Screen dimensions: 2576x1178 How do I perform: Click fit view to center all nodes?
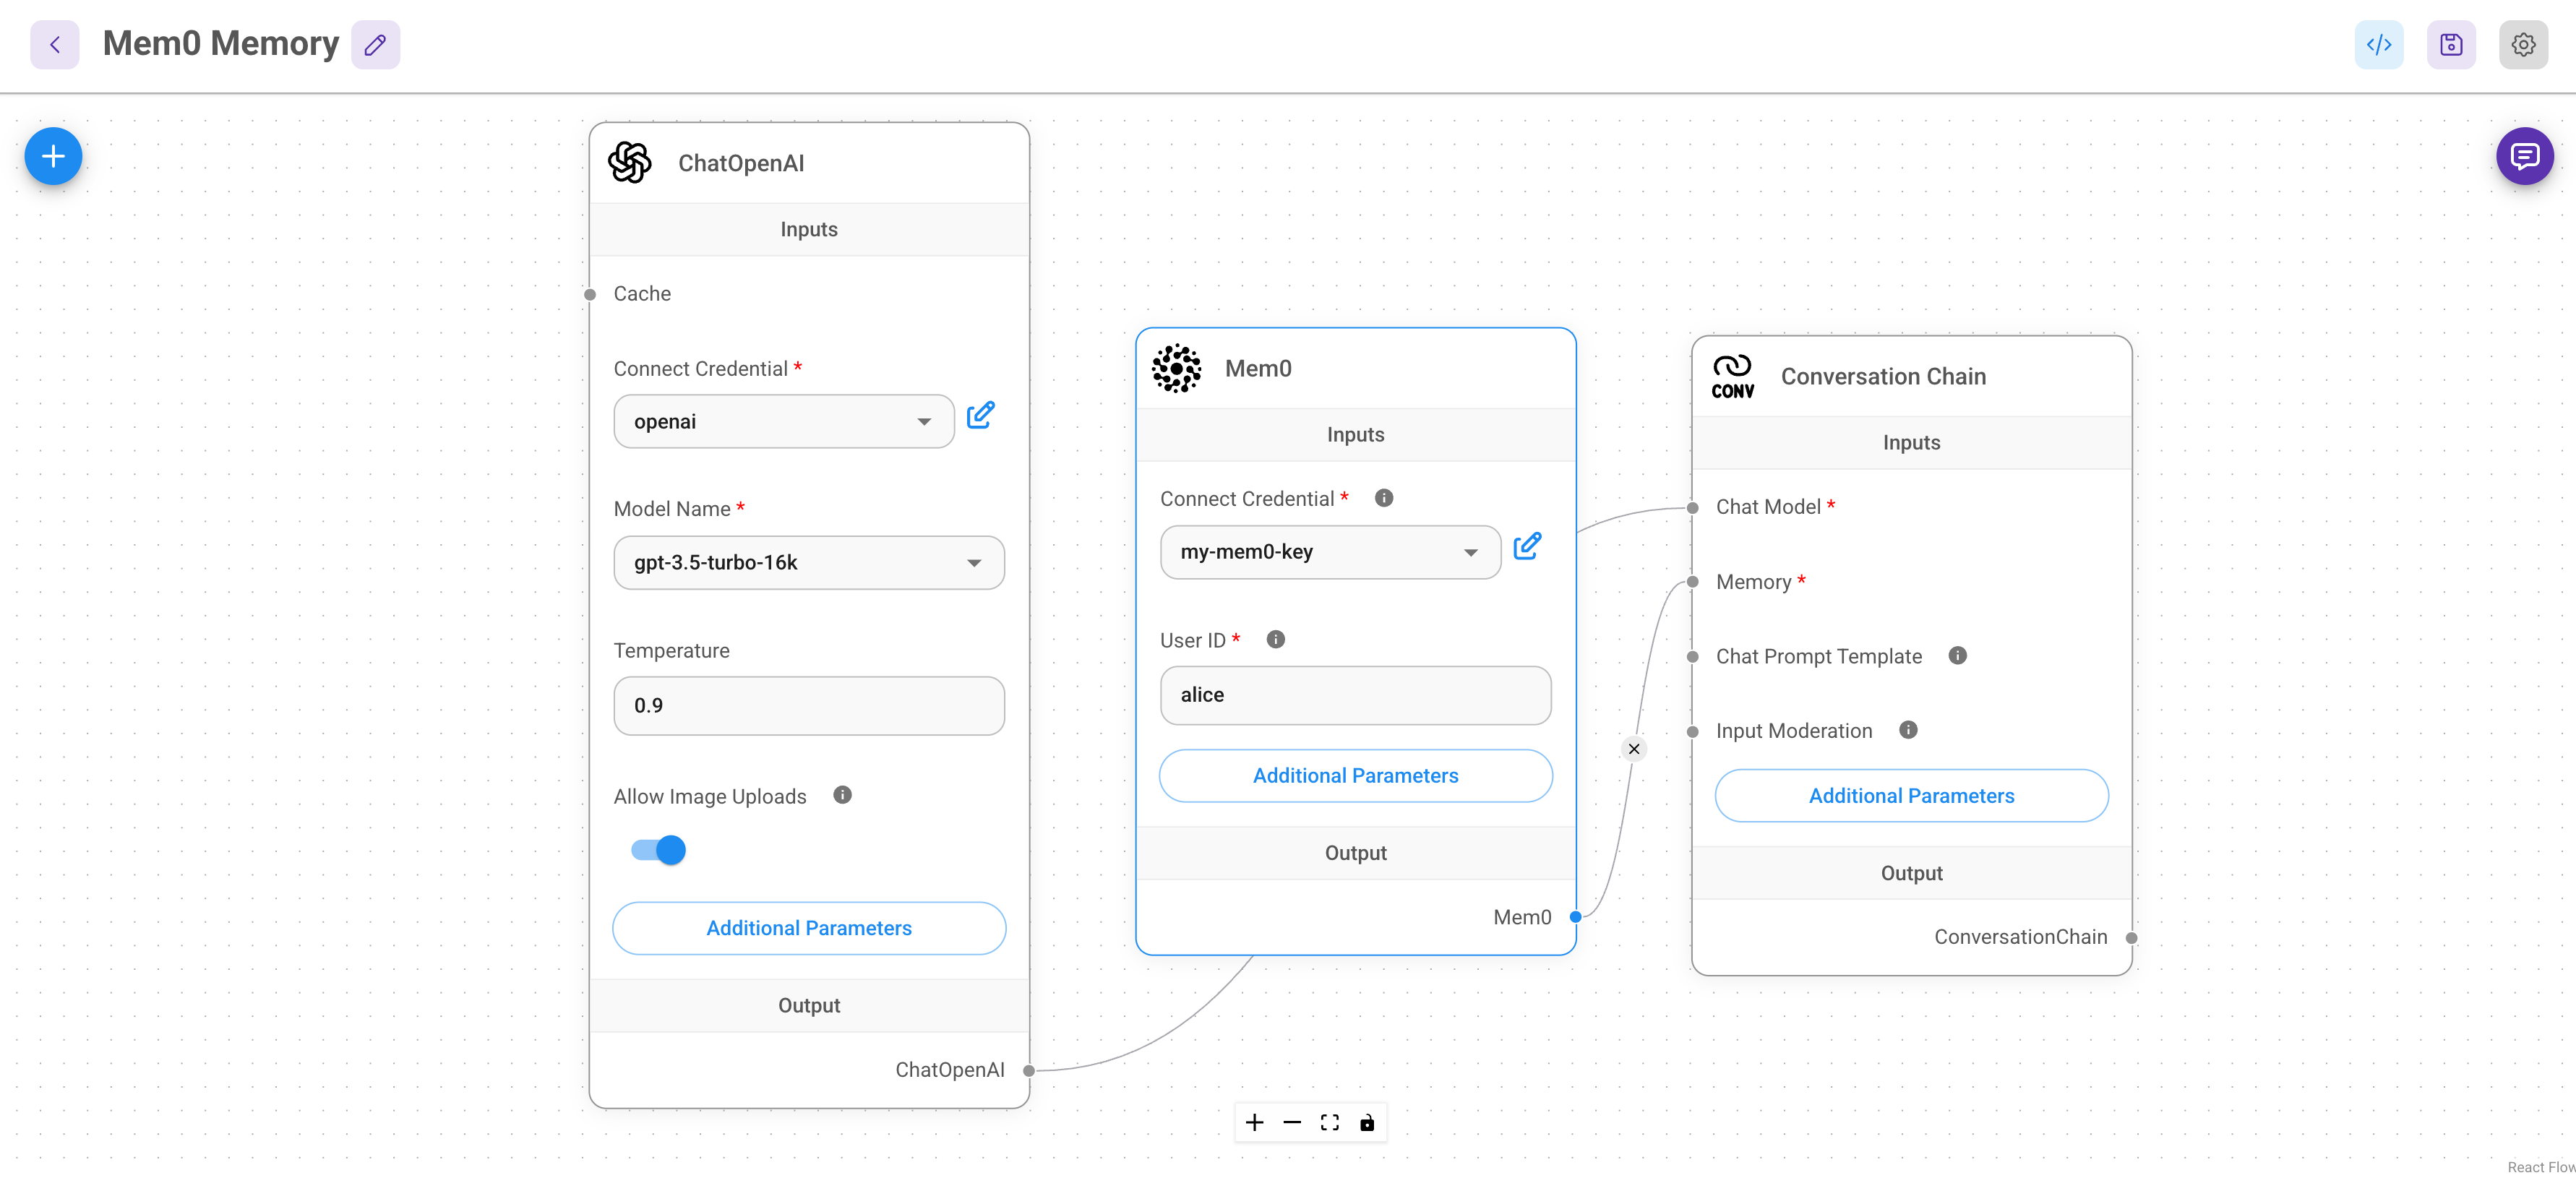1329,1122
